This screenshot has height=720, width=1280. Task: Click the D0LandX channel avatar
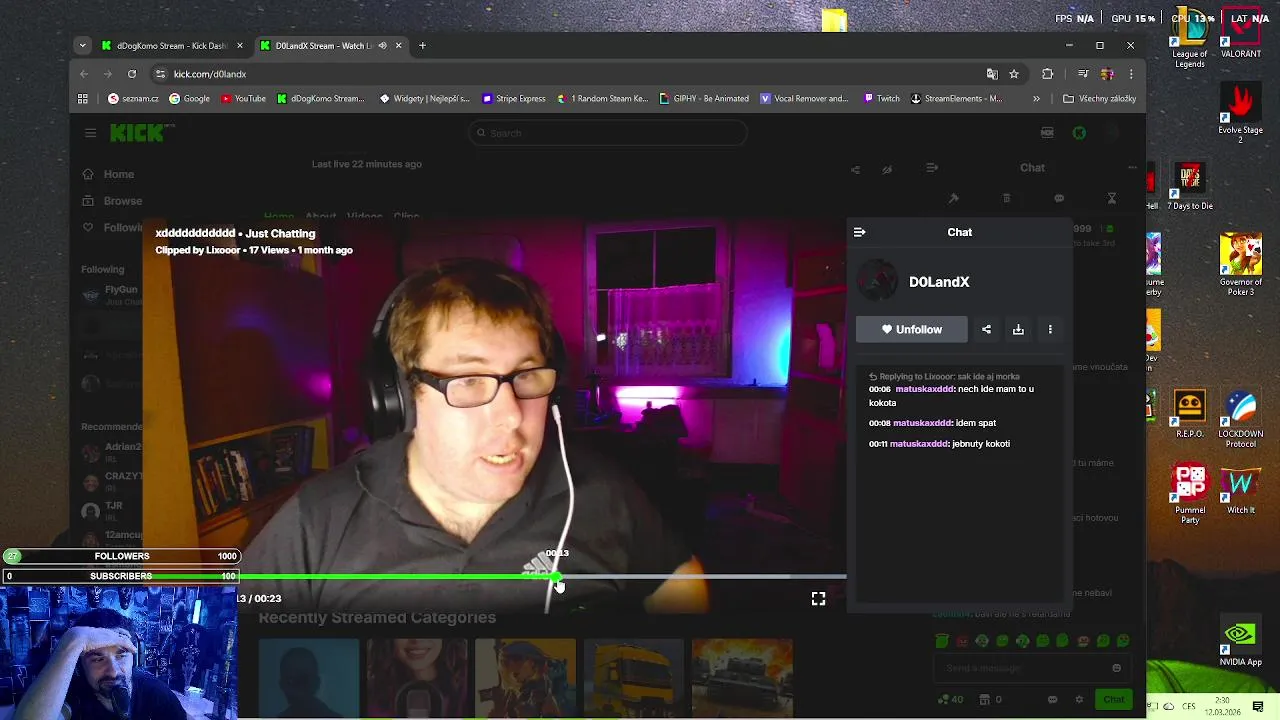click(878, 282)
